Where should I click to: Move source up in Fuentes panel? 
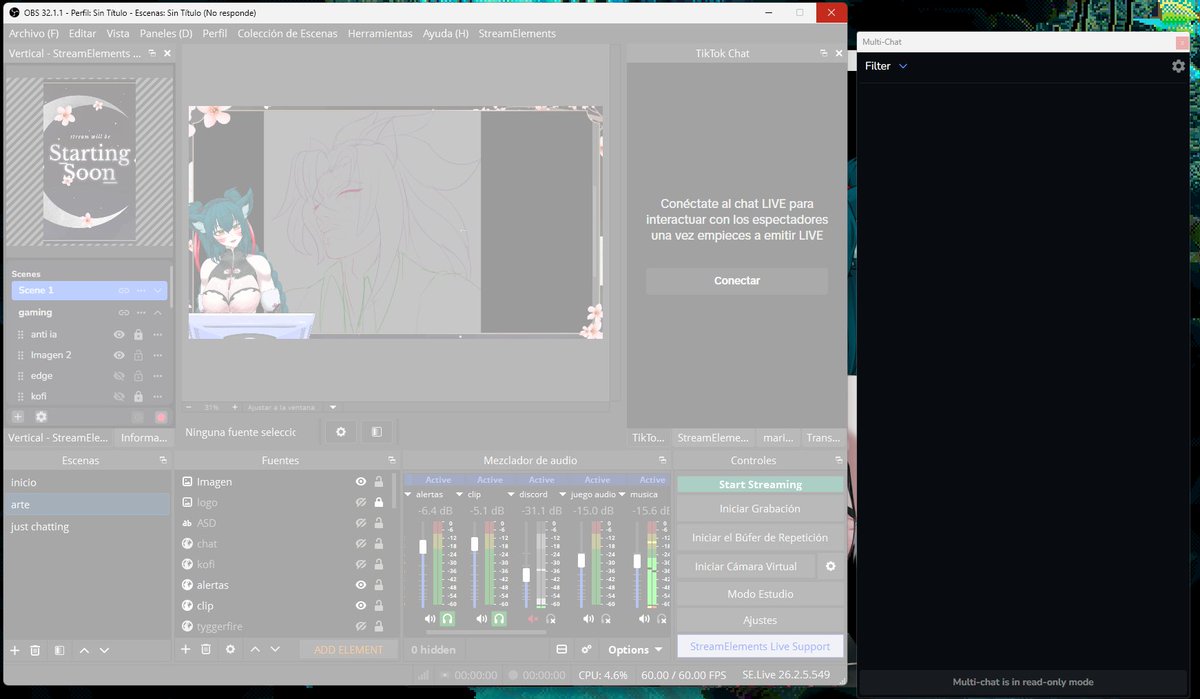click(255, 650)
